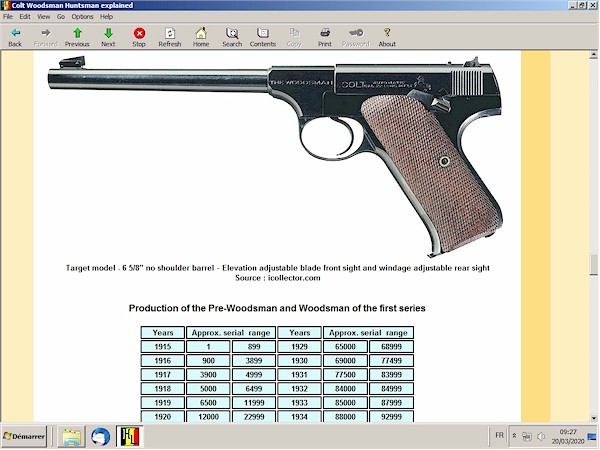Click the Password key icon
600x450 pixels.
click(x=355, y=38)
